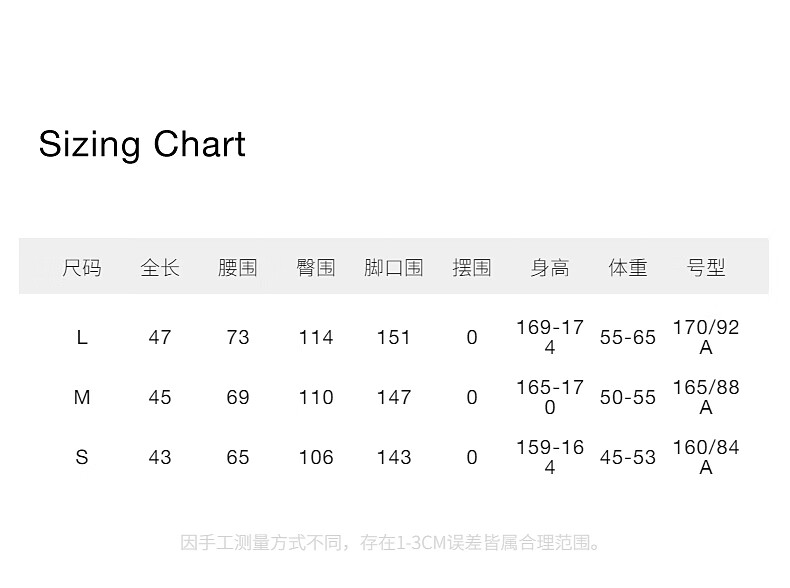The image size is (790, 588).
Task: Select the size M row label
Action: (x=82, y=397)
